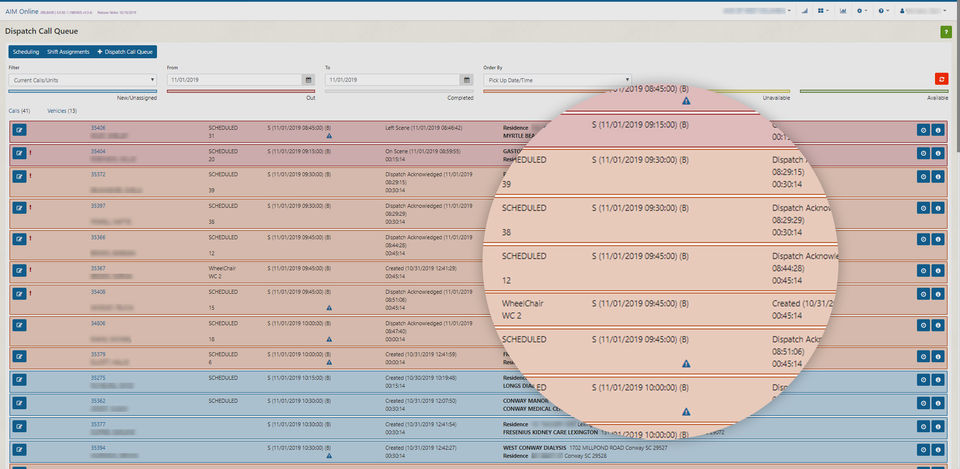
Task: Click clock icon on call 35406 row
Action: click(x=923, y=130)
